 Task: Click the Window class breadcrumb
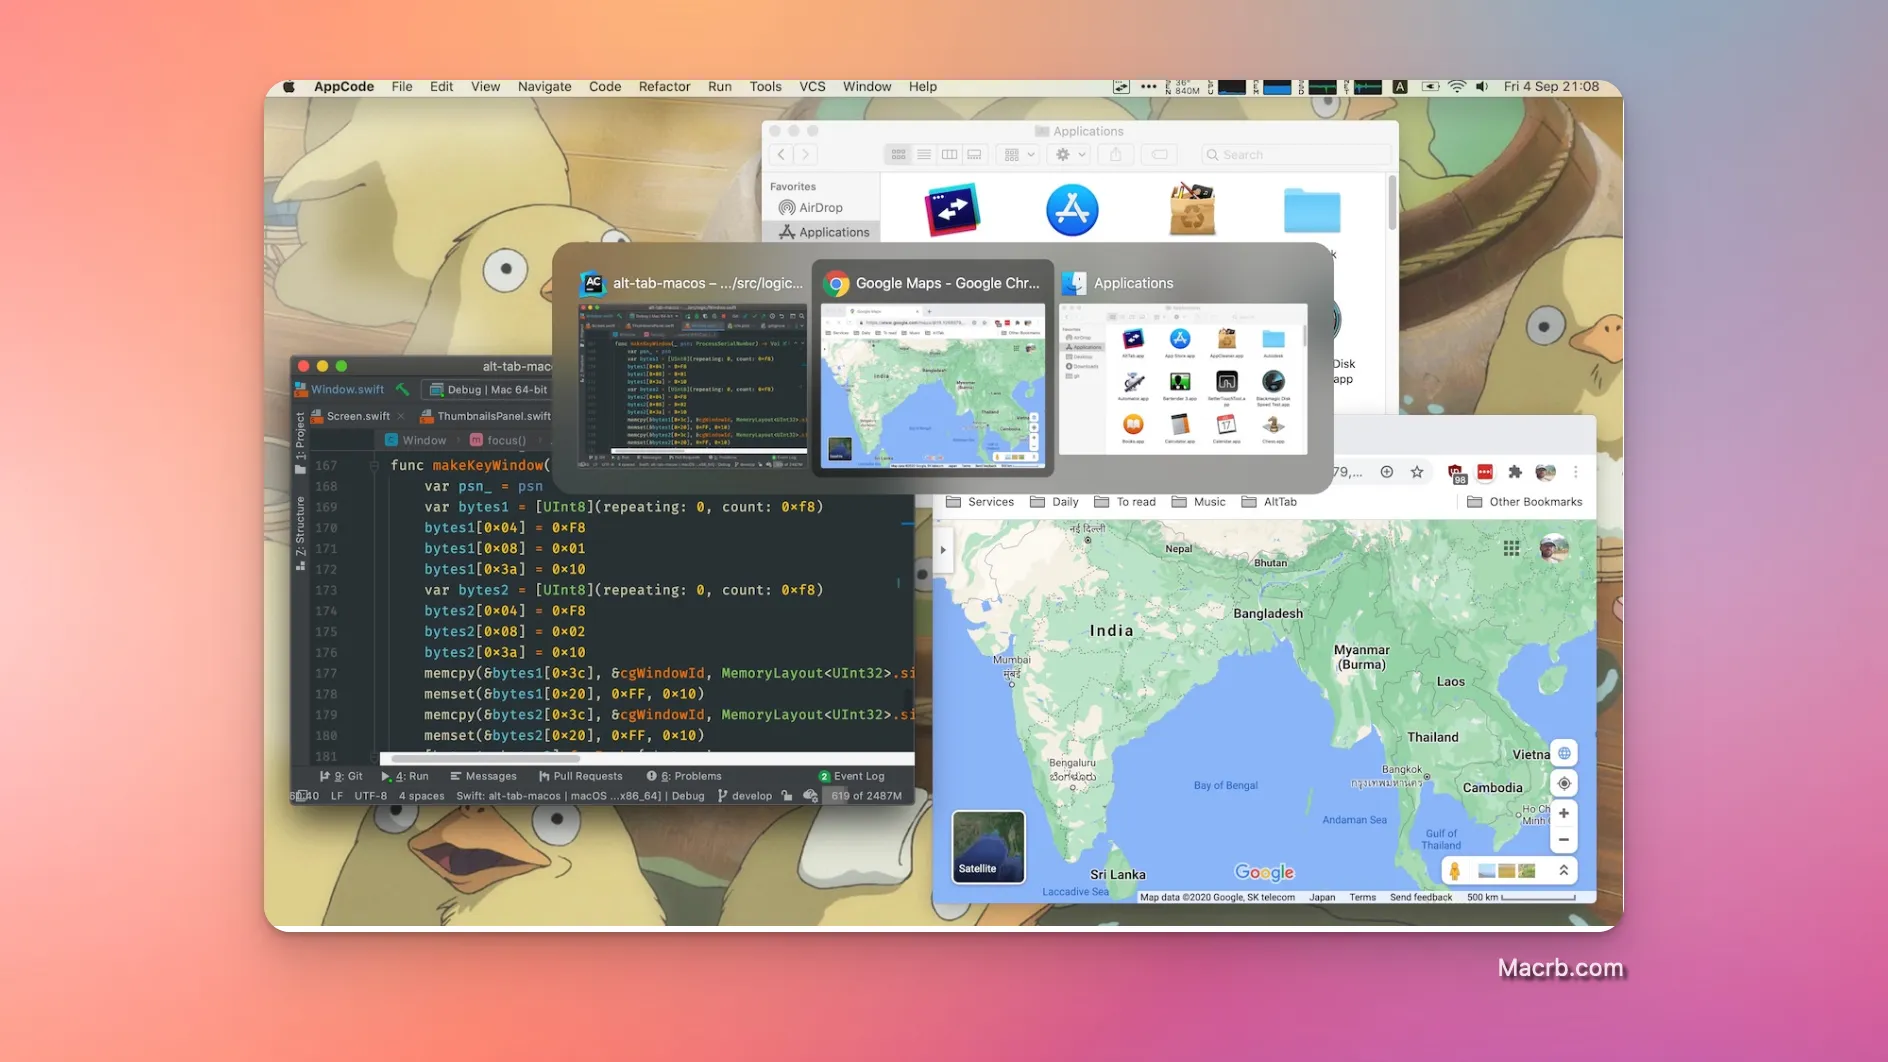(416, 440)
